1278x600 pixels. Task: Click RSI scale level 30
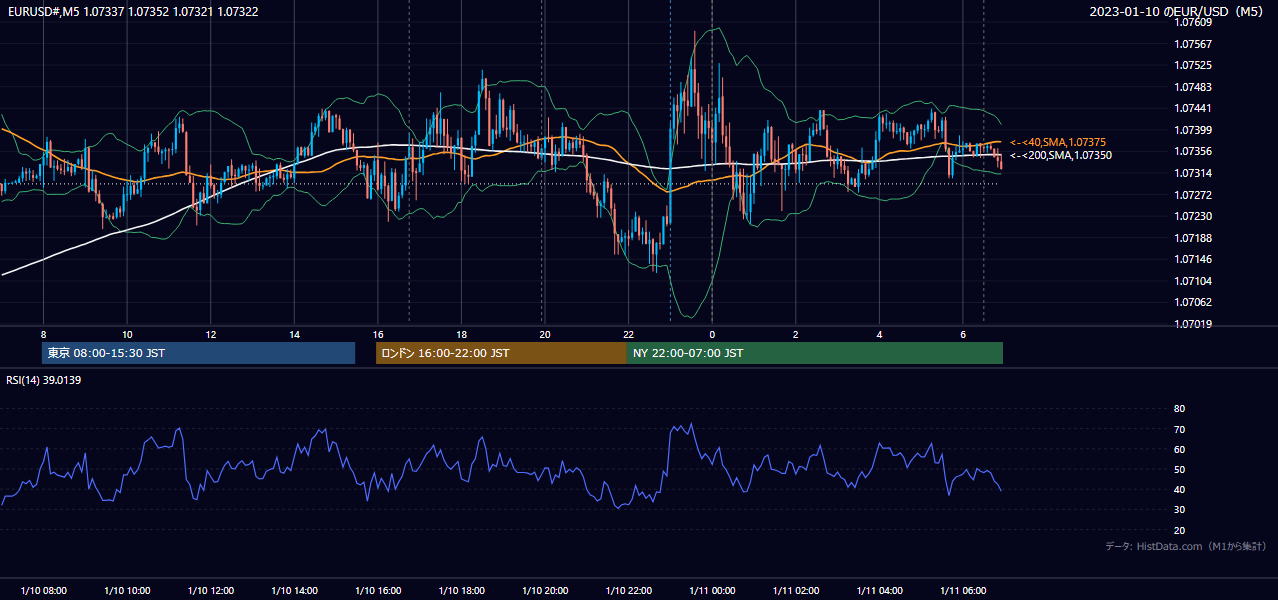tap(1179, 510)
